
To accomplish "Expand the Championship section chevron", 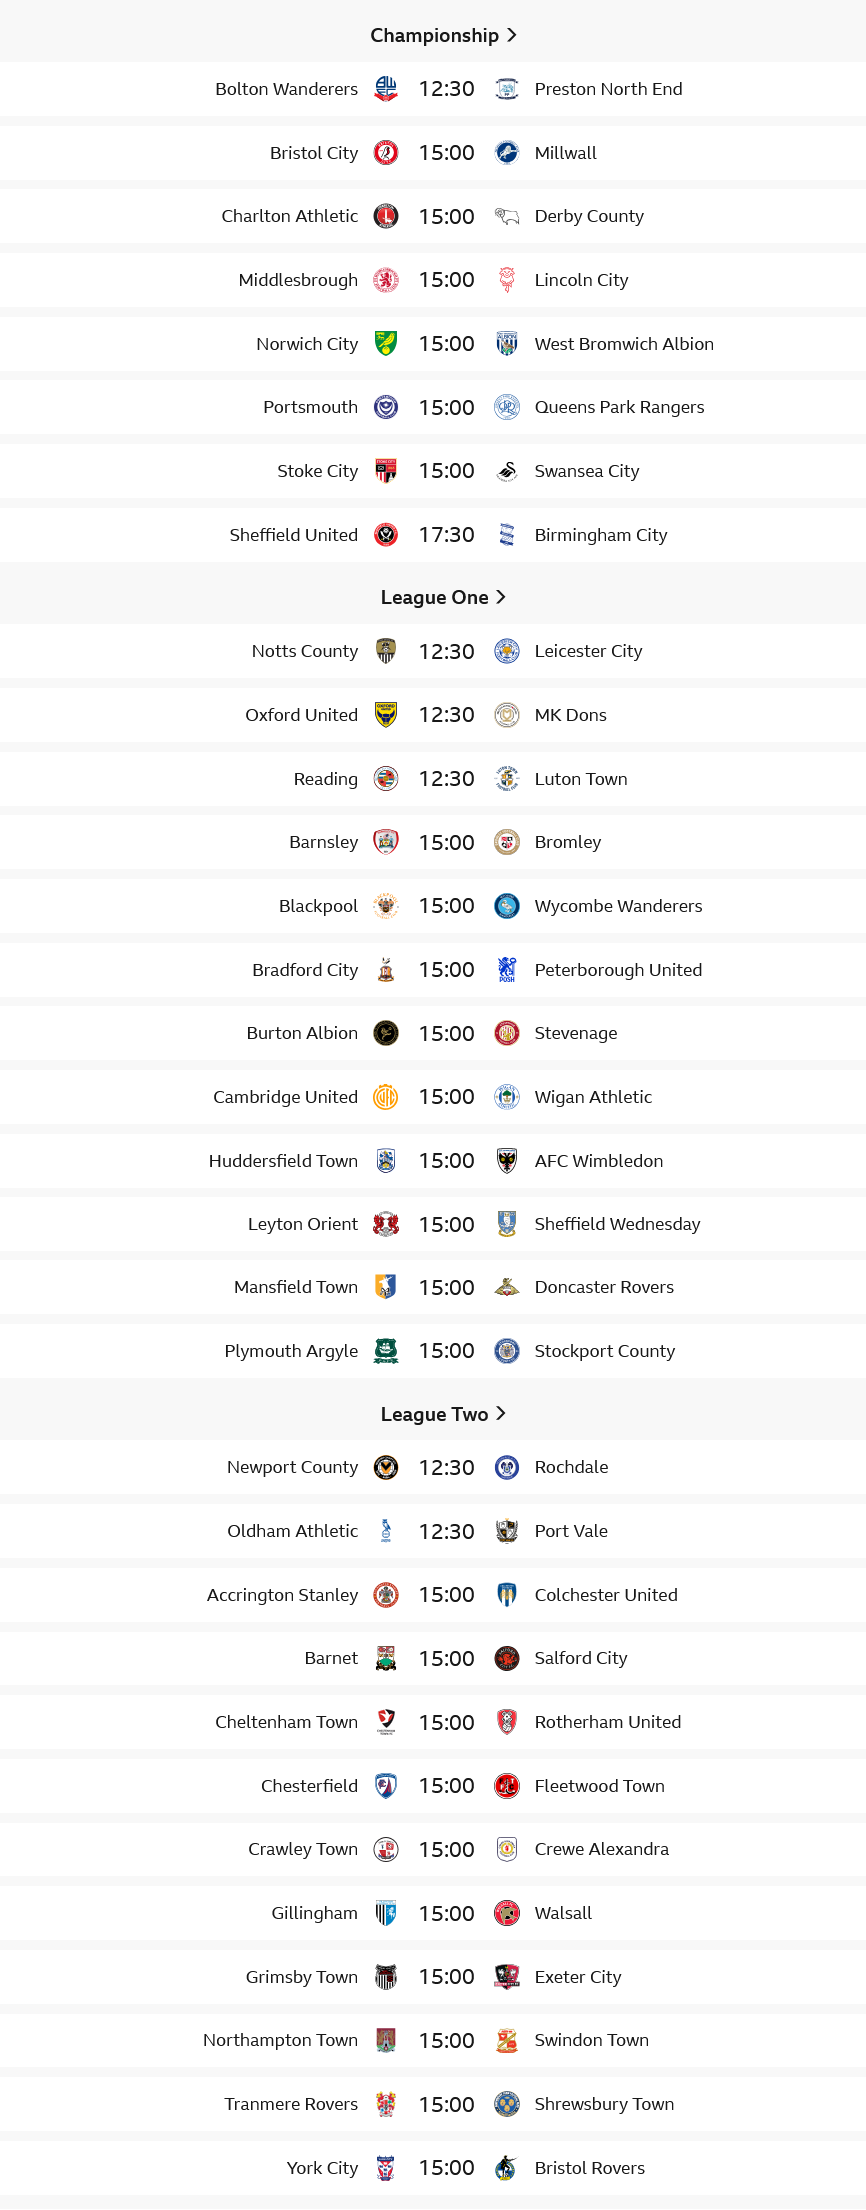I will pyautogui.click(x=512, y=35).
